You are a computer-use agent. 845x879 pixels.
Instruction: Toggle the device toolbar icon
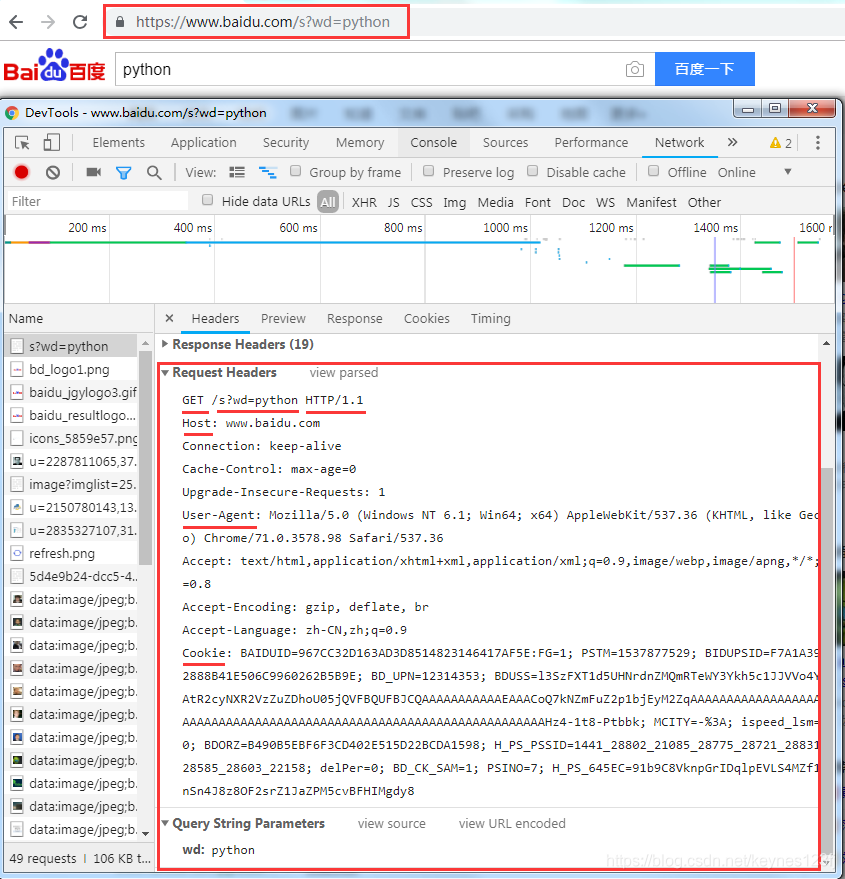click(x=51, y=142)
